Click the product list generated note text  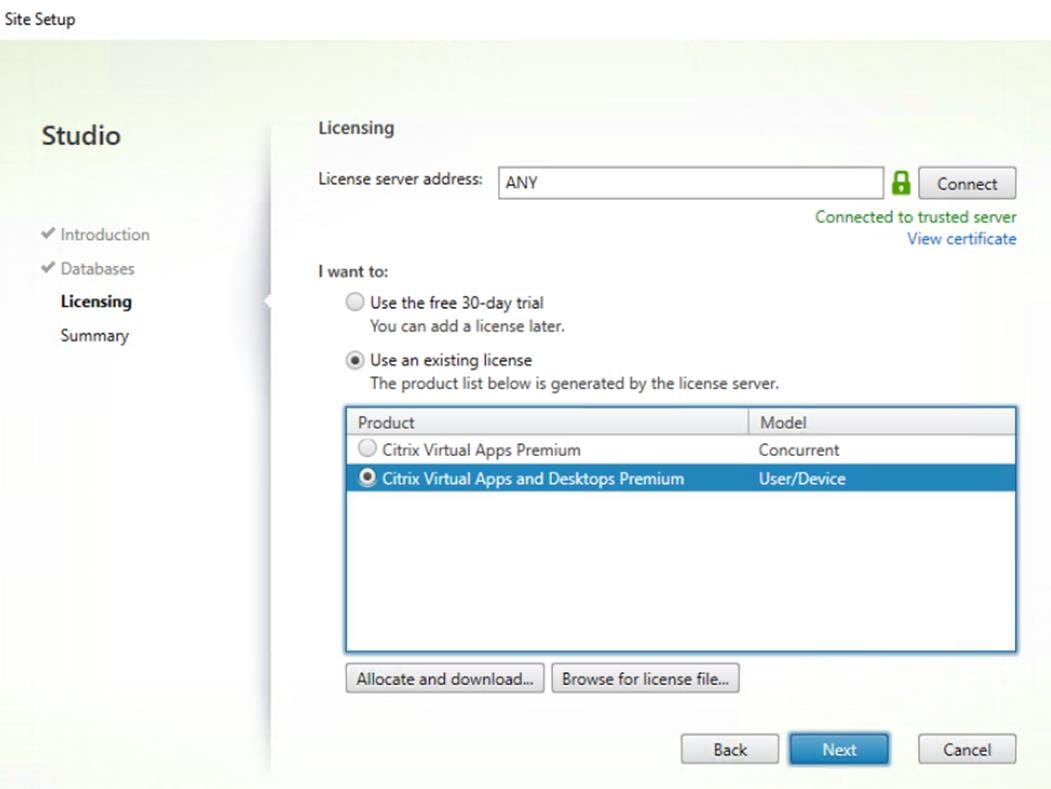pyautogui.click(x=574, y=383)
